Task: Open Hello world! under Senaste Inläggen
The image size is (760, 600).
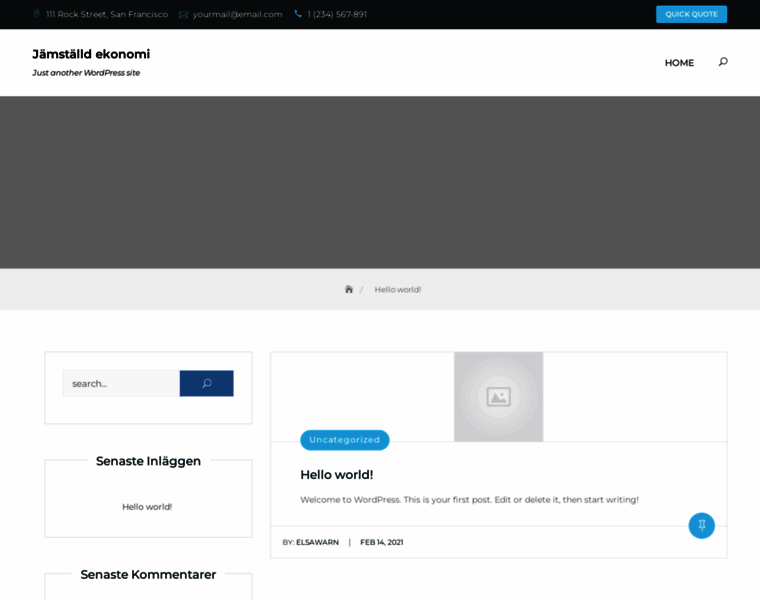Action: pos(147,506)
